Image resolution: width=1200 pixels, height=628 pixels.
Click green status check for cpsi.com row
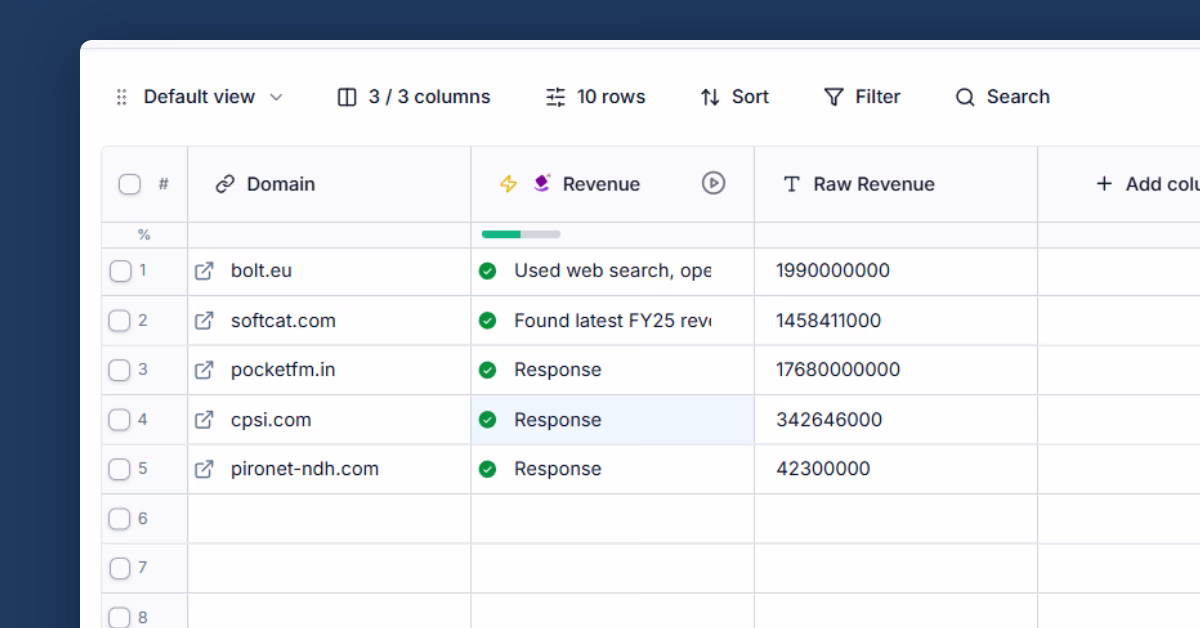[488, 420]
